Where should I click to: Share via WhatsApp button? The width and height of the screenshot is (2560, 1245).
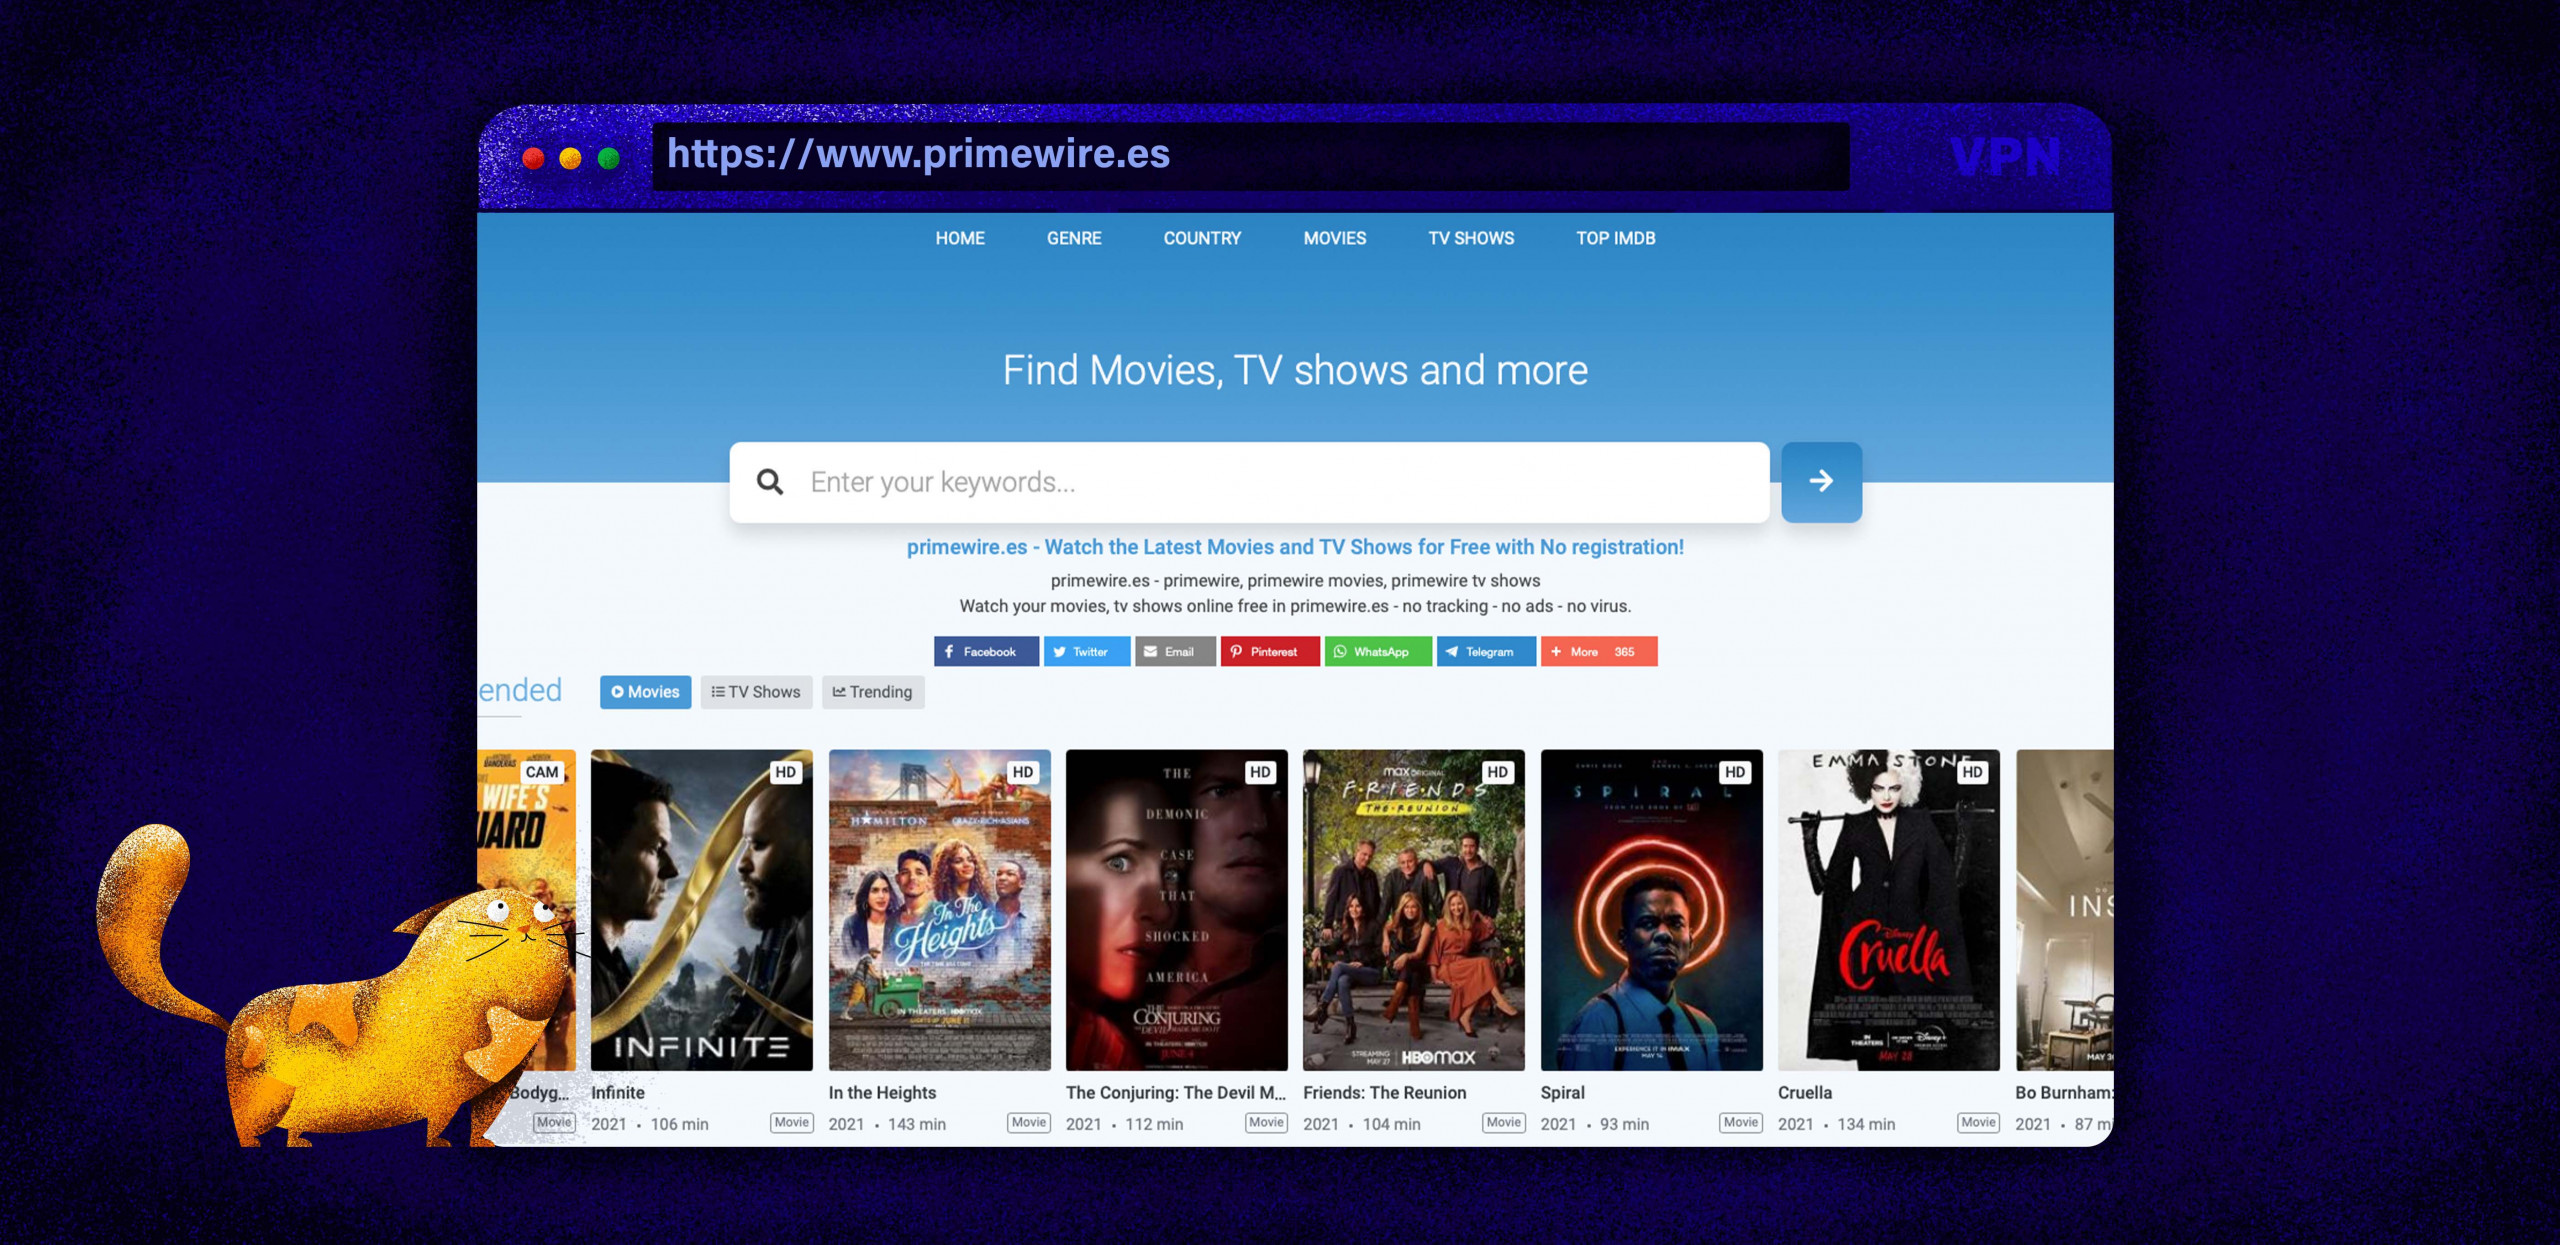coord(1378,651)
